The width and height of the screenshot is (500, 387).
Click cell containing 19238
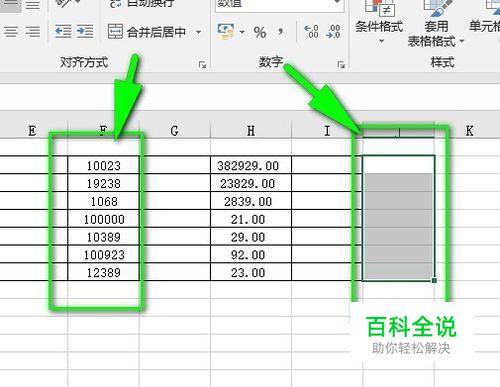pos(103,183)
